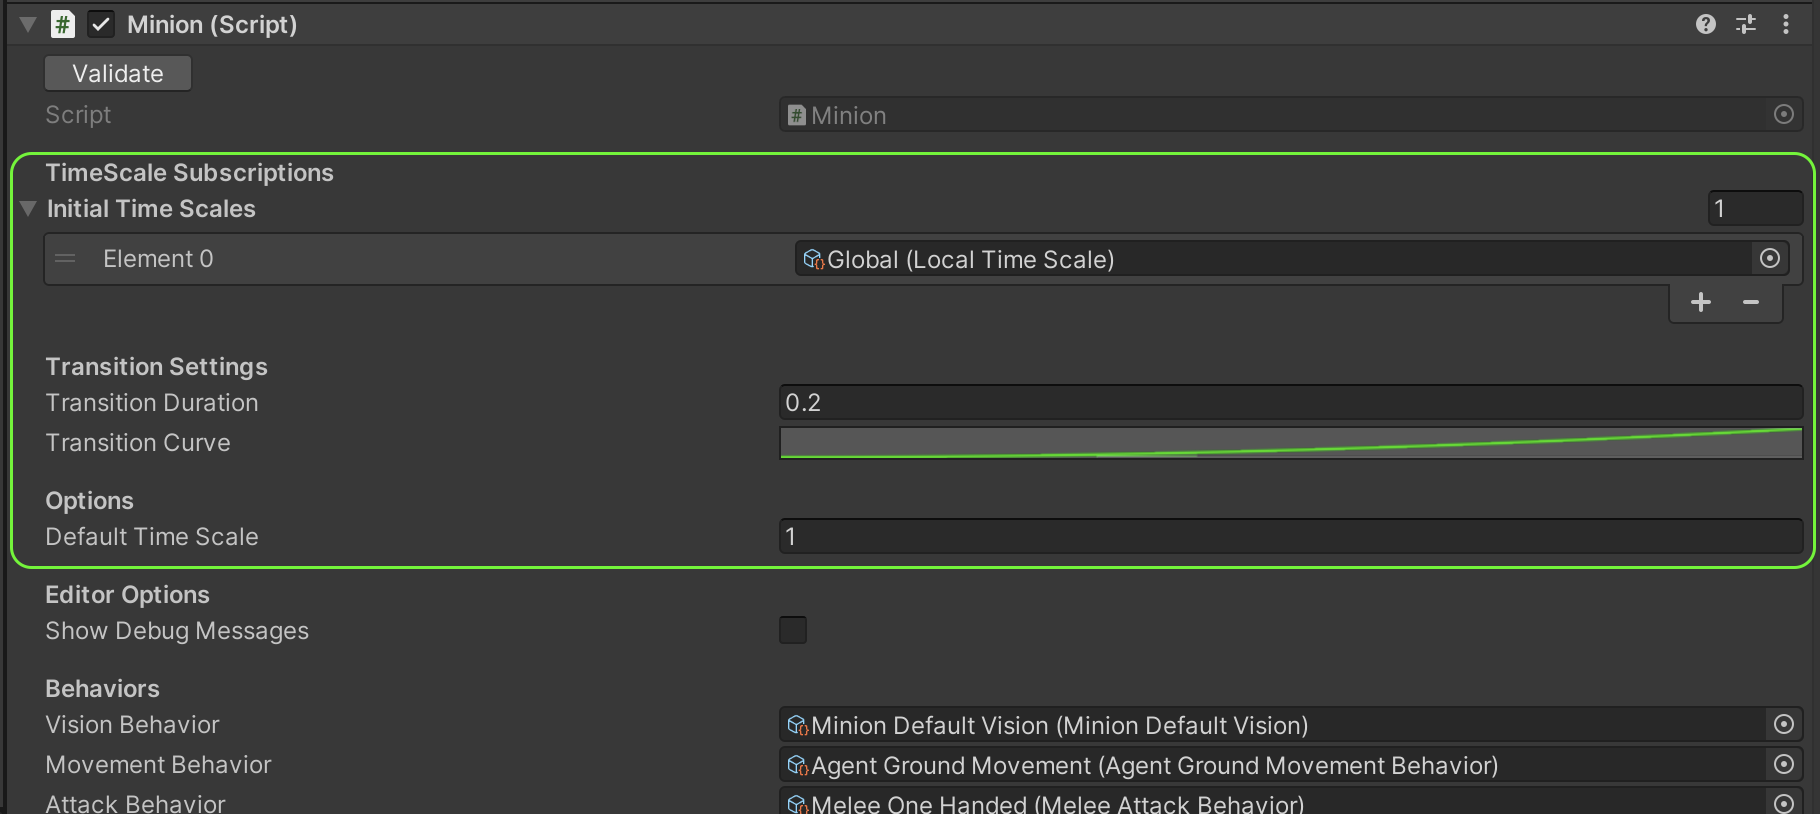Click the object picker for Element 0
Viewport: 1820px width, 814px height.
1770,259
